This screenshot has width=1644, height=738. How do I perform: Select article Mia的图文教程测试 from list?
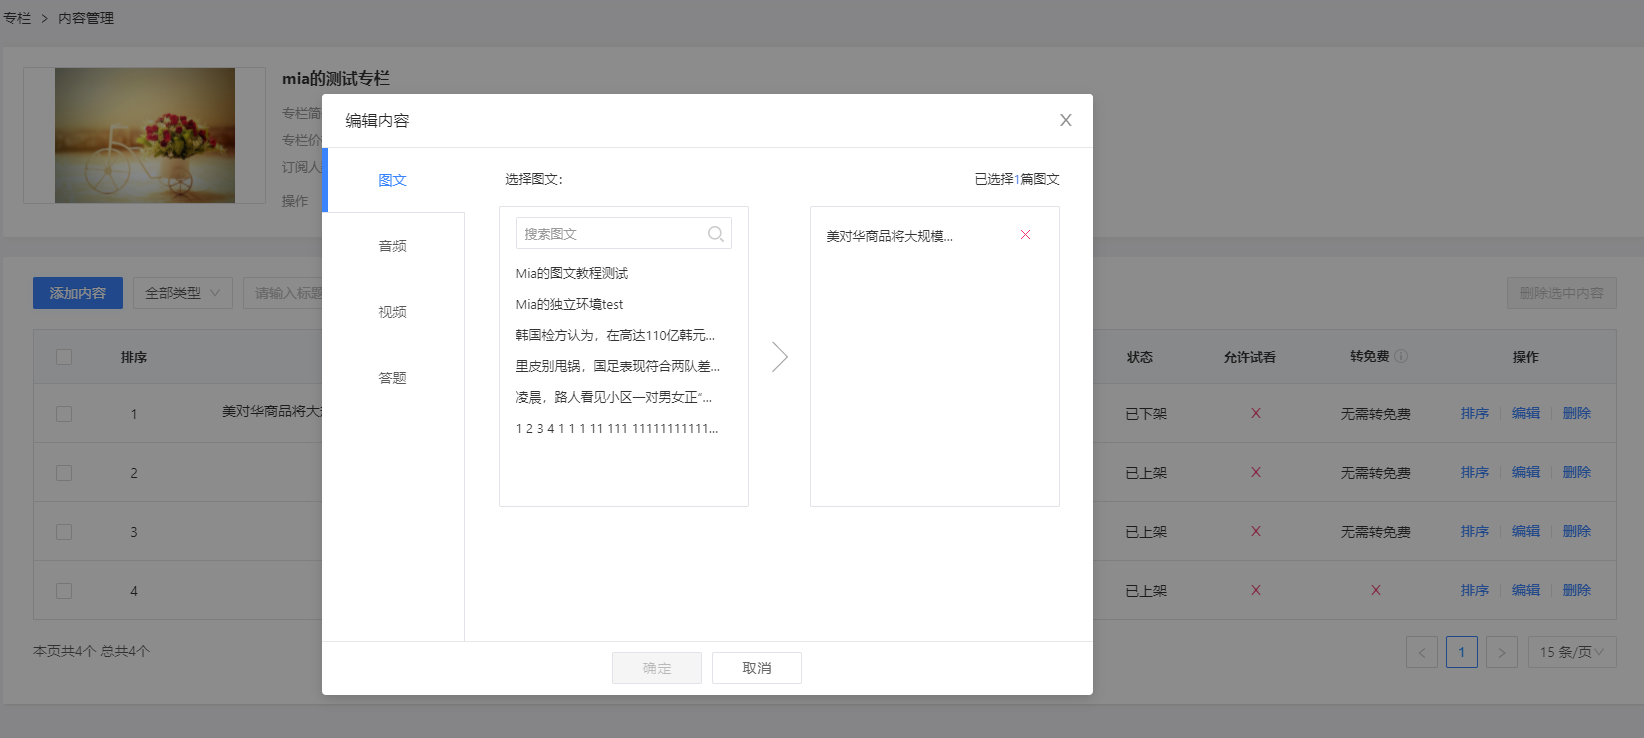pos(572,273)
